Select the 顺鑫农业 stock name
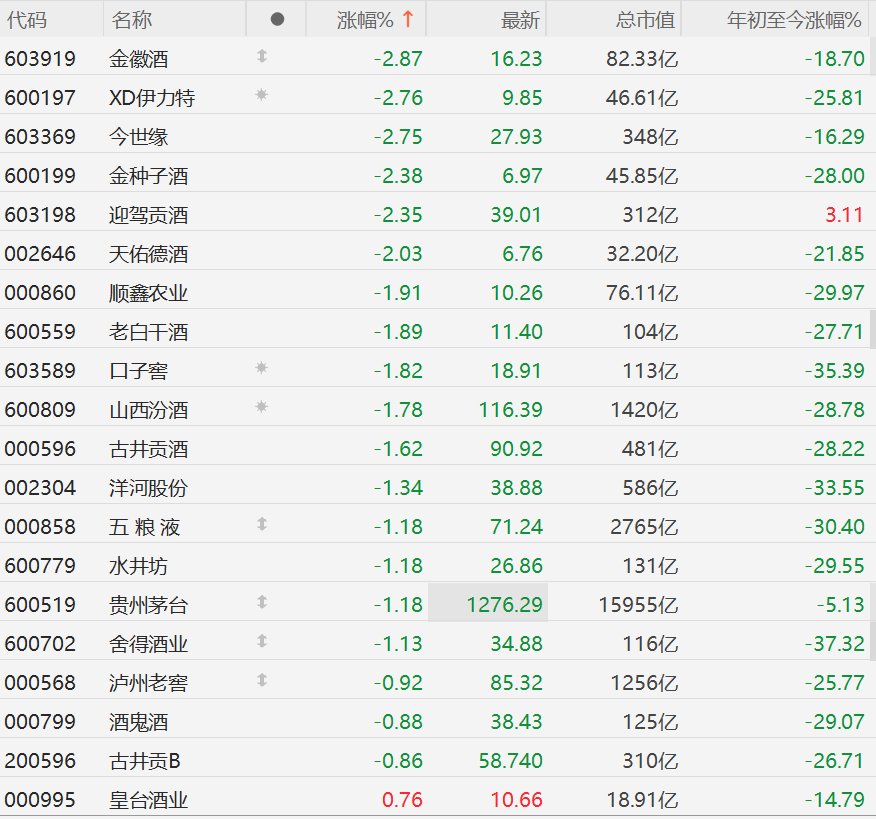Screen dimensions: 876x819 coord(149,293)
